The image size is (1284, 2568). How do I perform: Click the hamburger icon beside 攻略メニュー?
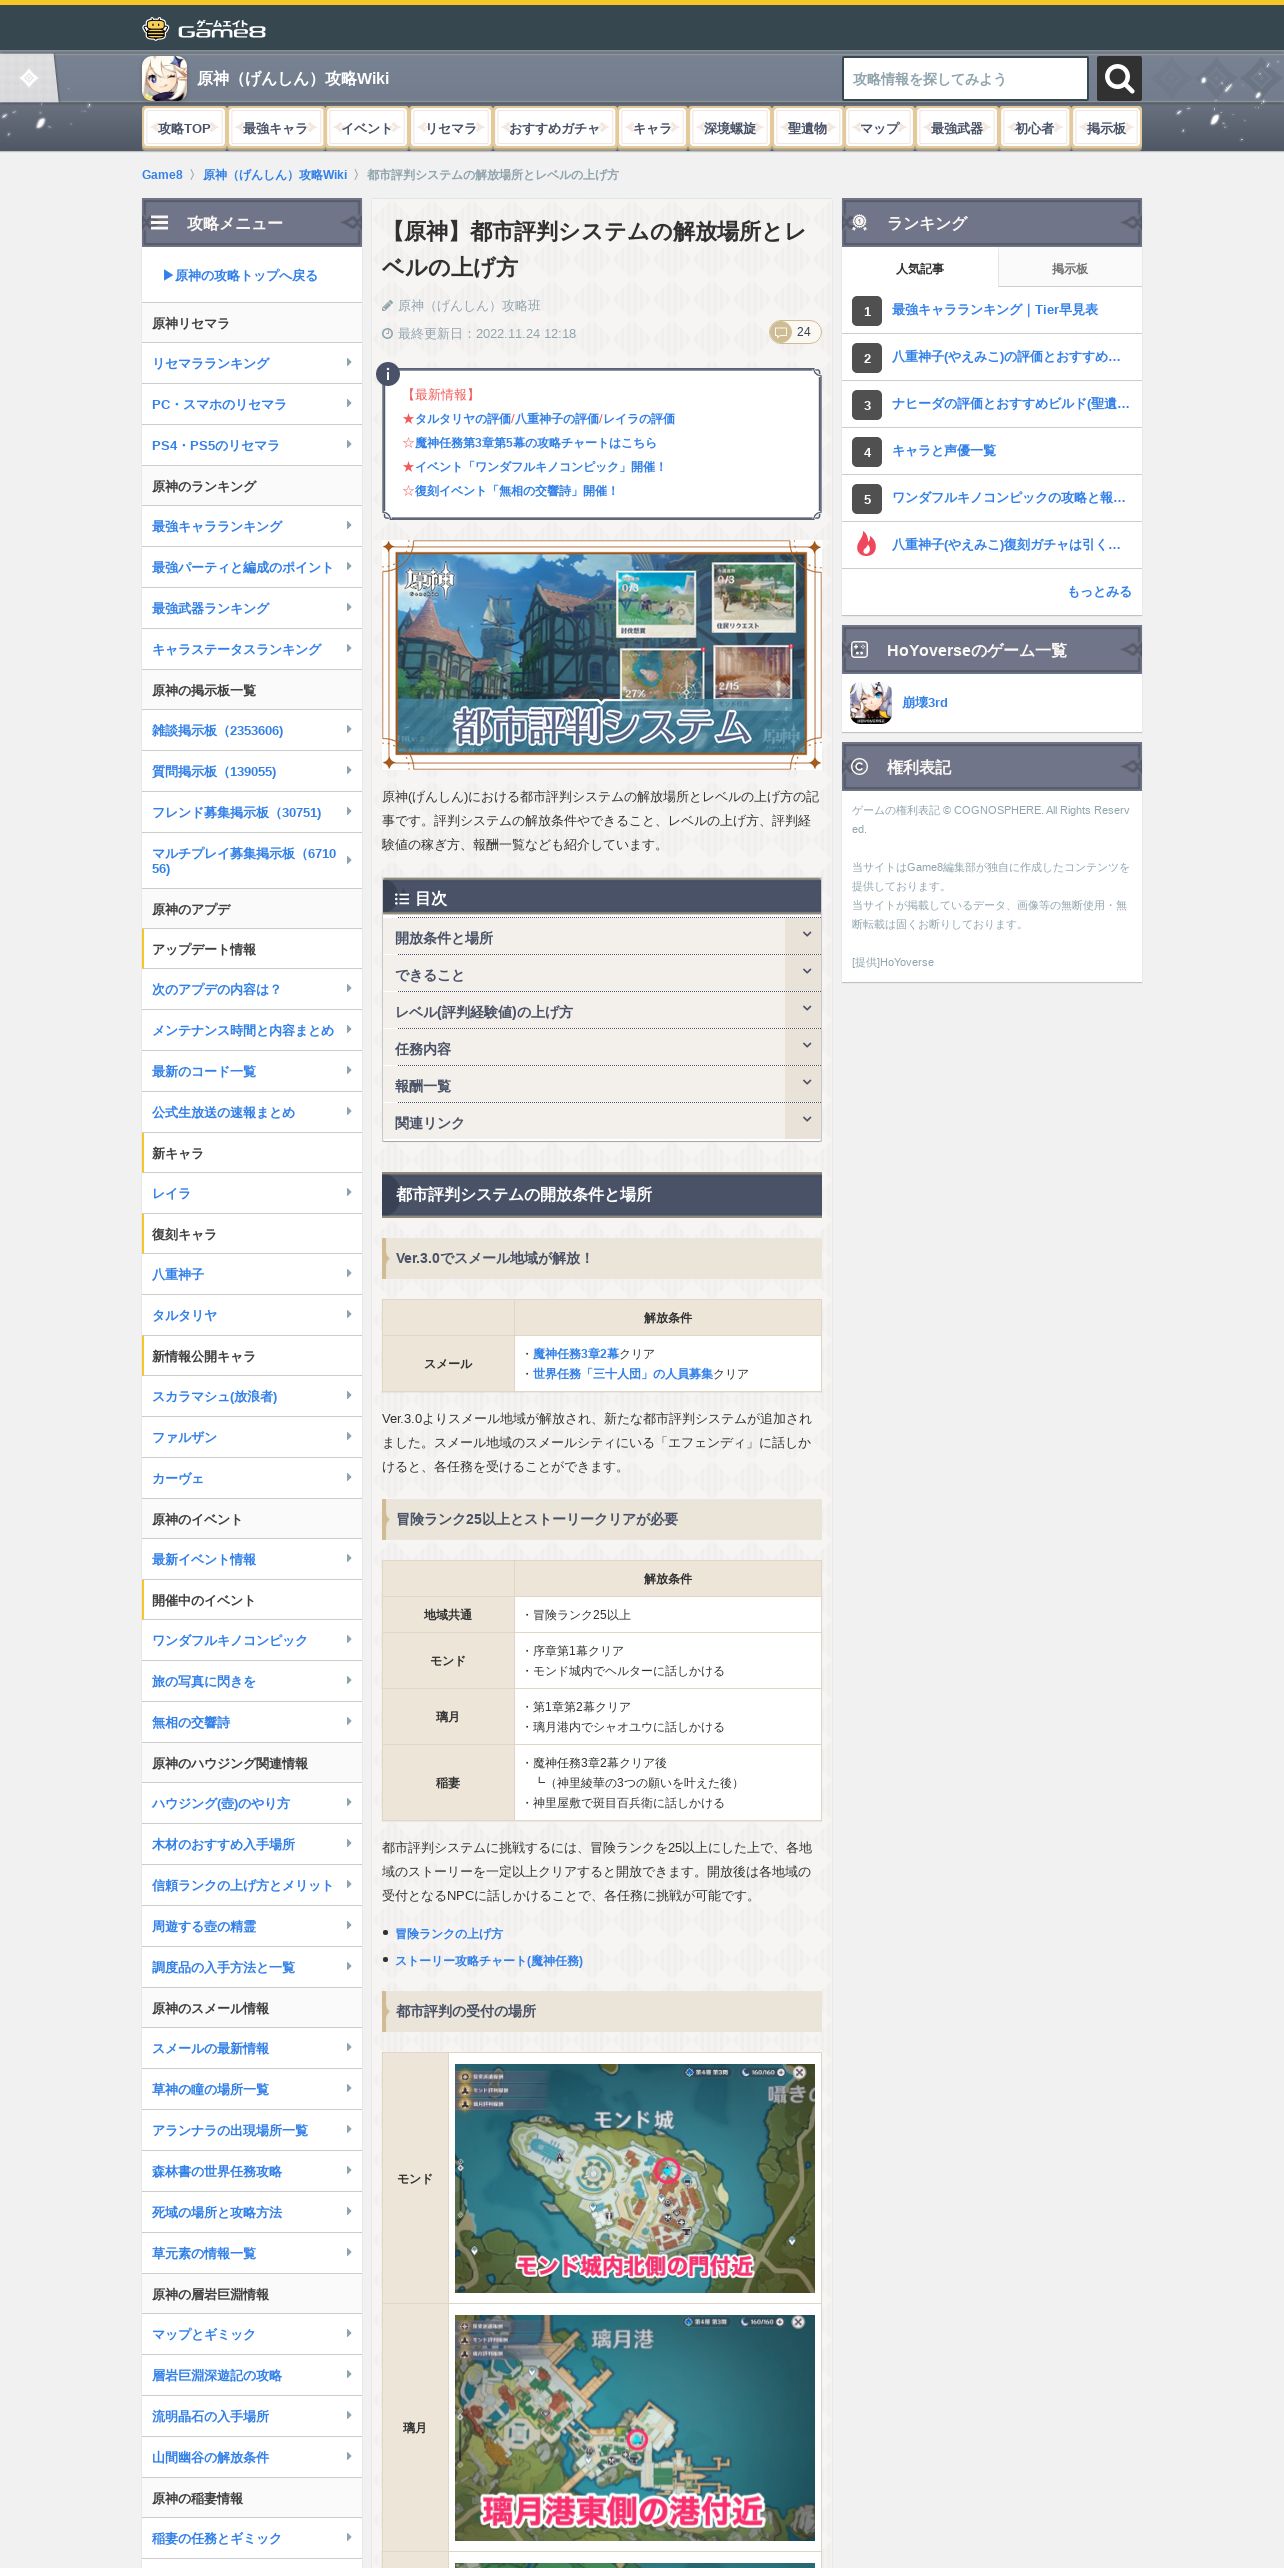click(x=159, y=223)
